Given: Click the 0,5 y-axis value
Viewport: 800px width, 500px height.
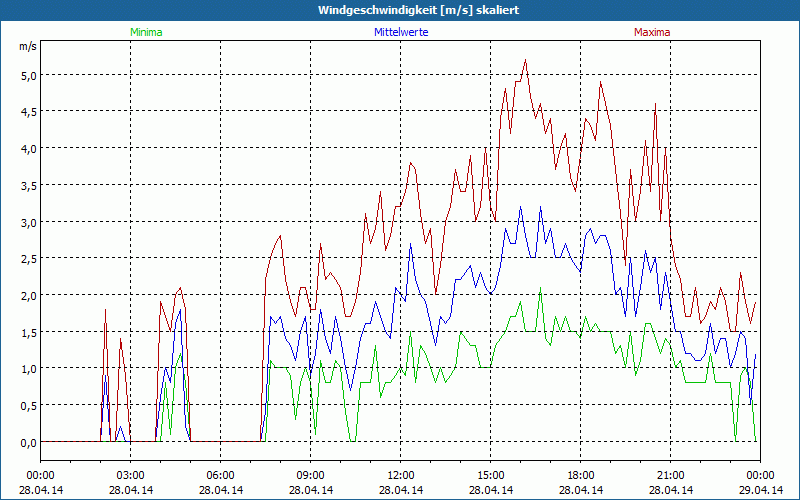Looking at the screenshot, I should coord(29,406).
